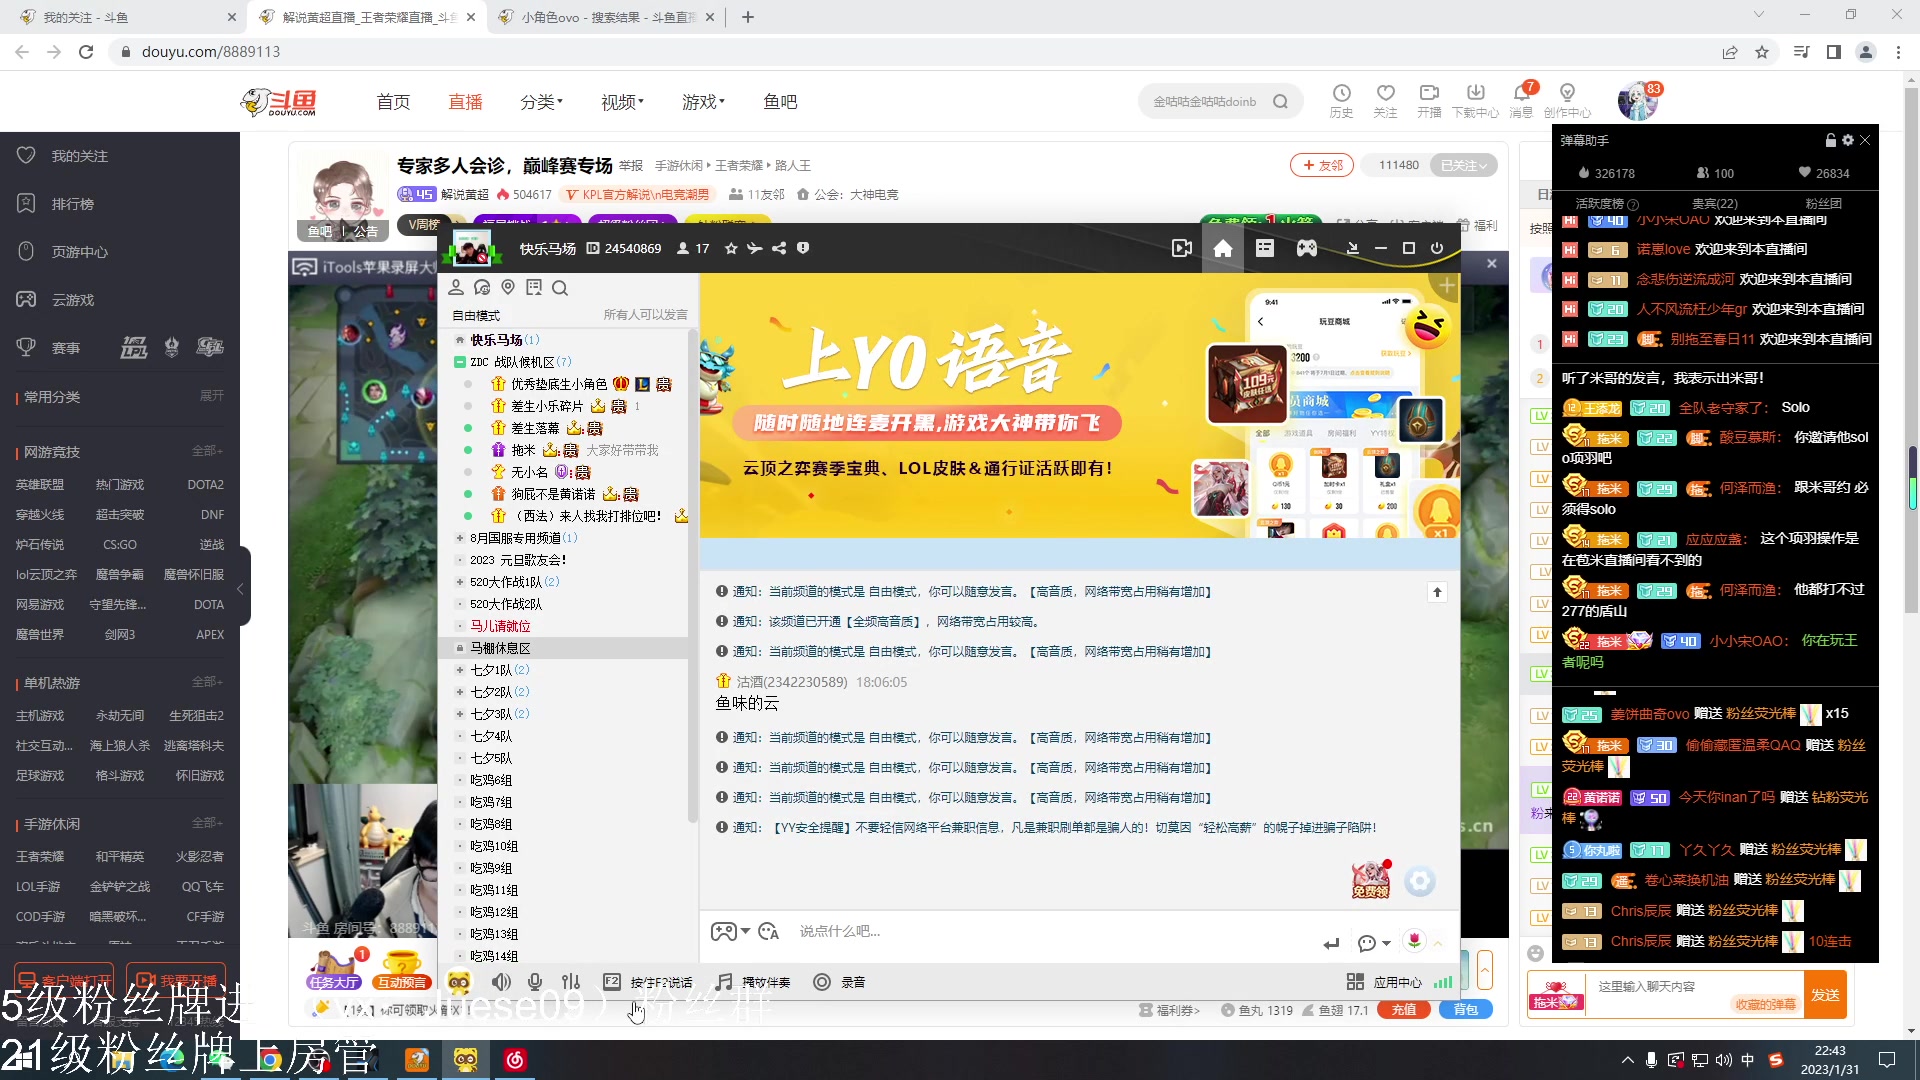Open the 鱼吧 navigation item
Screen dimensions: 1920x1080
point(780,102)
